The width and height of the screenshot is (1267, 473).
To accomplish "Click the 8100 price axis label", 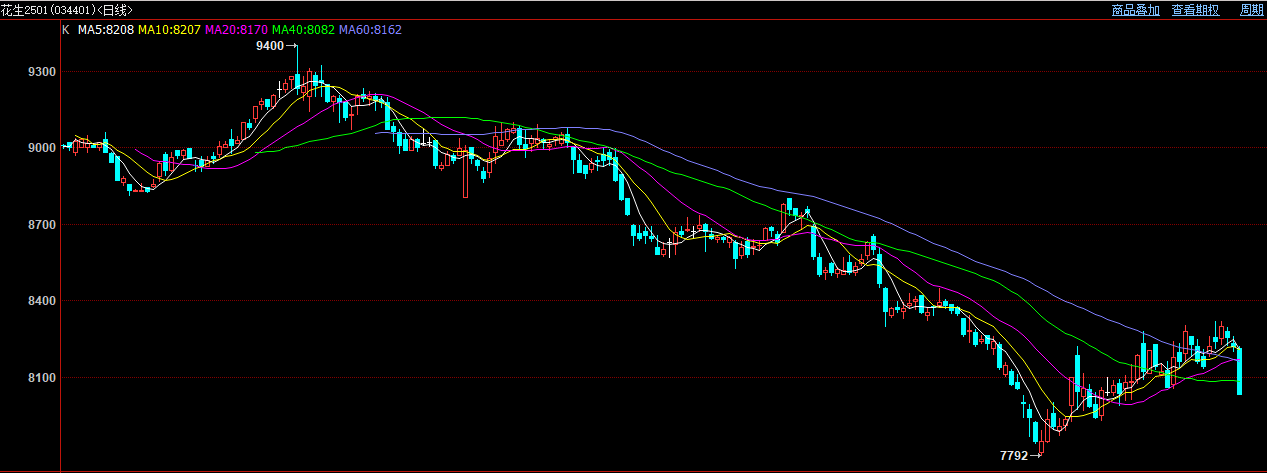I will coord(42,378).
